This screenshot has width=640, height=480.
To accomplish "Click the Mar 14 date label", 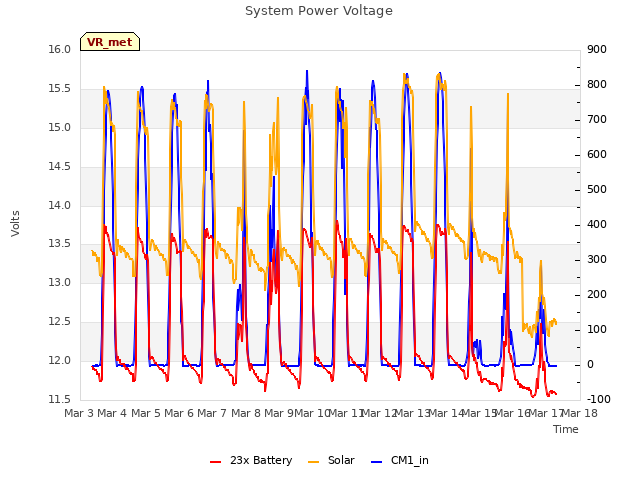I will [446, 413].
